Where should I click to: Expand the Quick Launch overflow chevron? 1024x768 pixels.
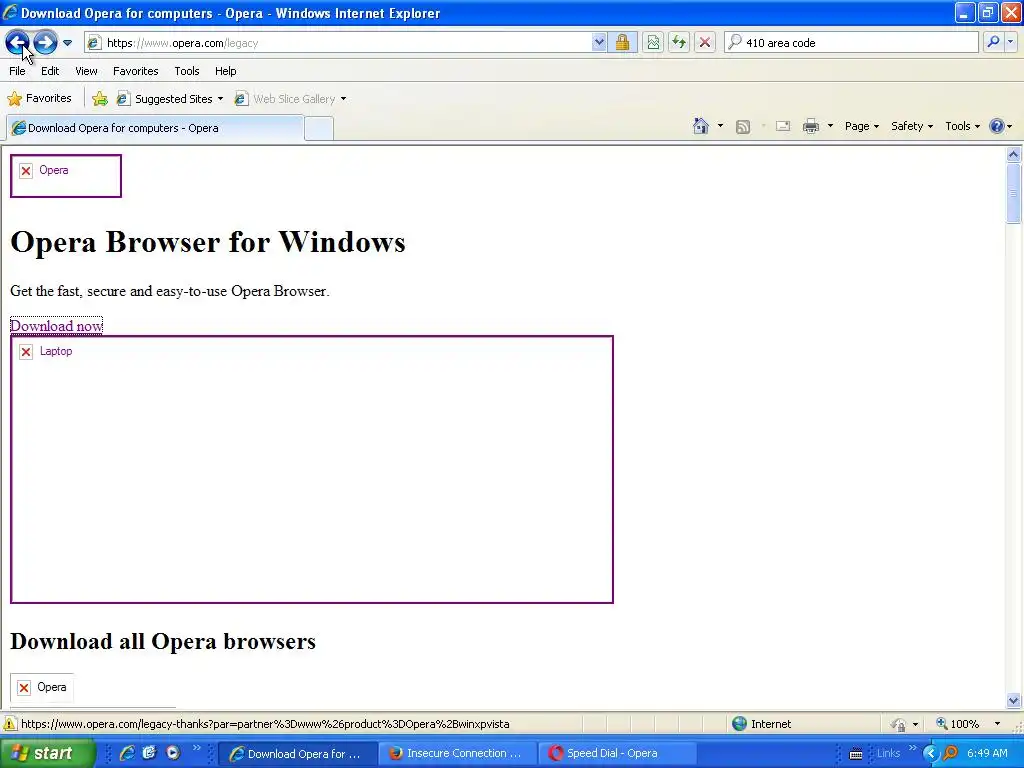pyautogui.click(x=197, y=748)
